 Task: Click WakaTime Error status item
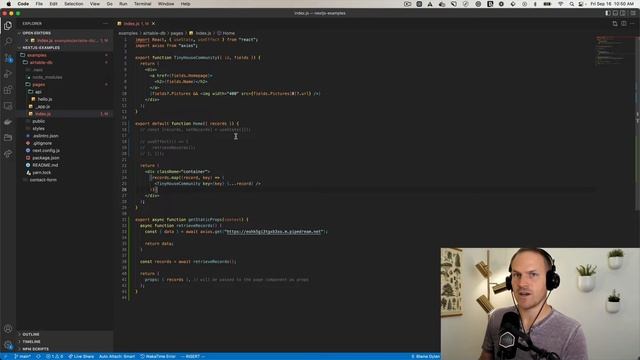pyautogui.click(x=158, y=356)
